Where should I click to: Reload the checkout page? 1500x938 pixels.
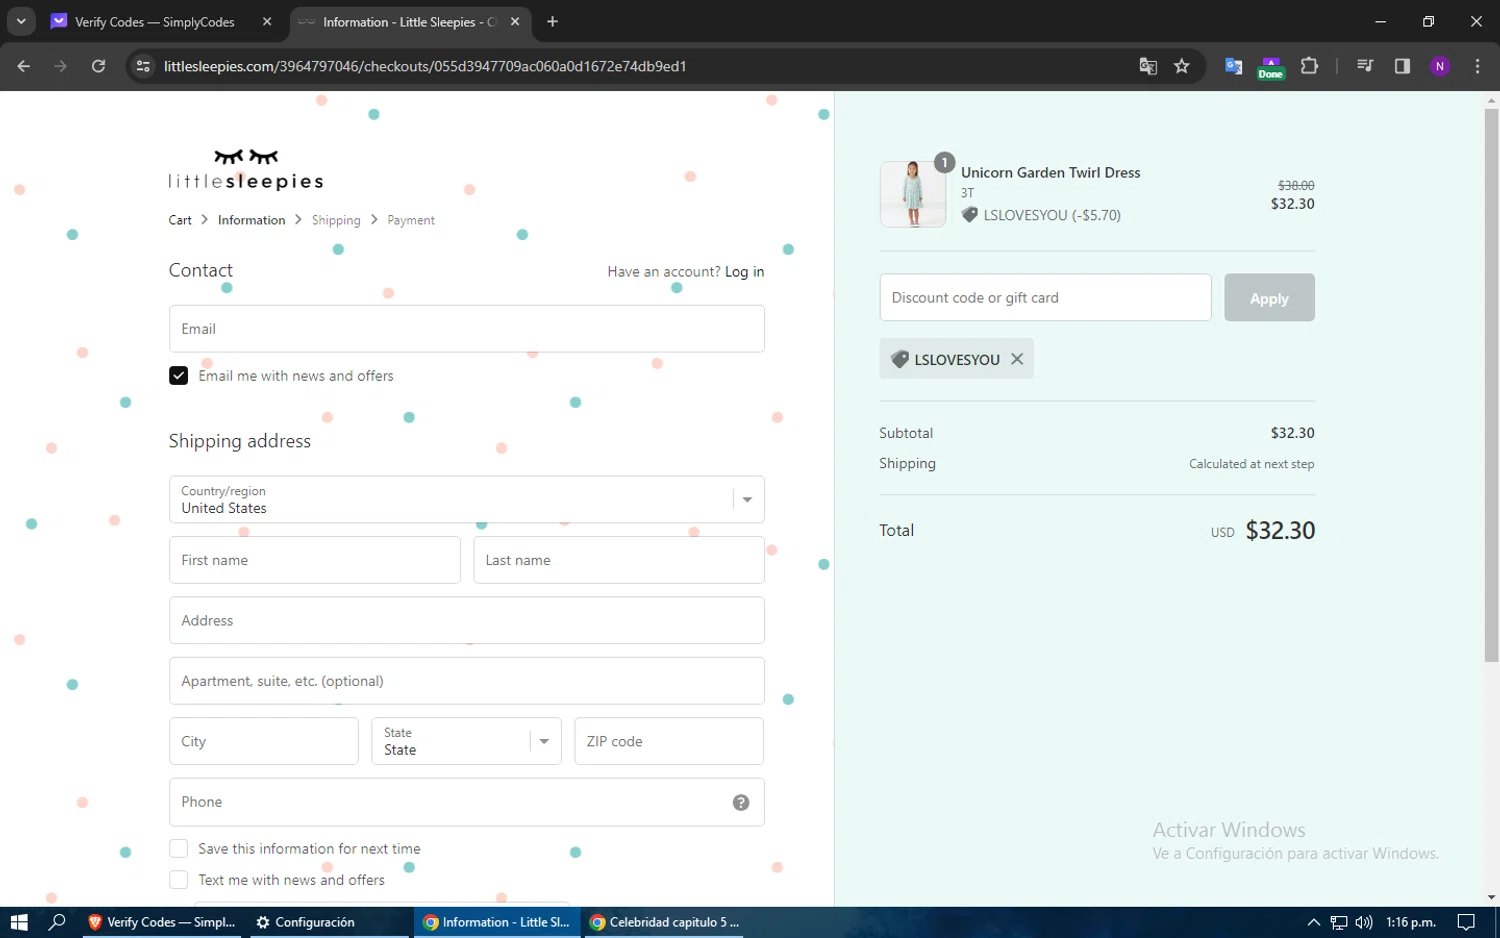(98, 66)
